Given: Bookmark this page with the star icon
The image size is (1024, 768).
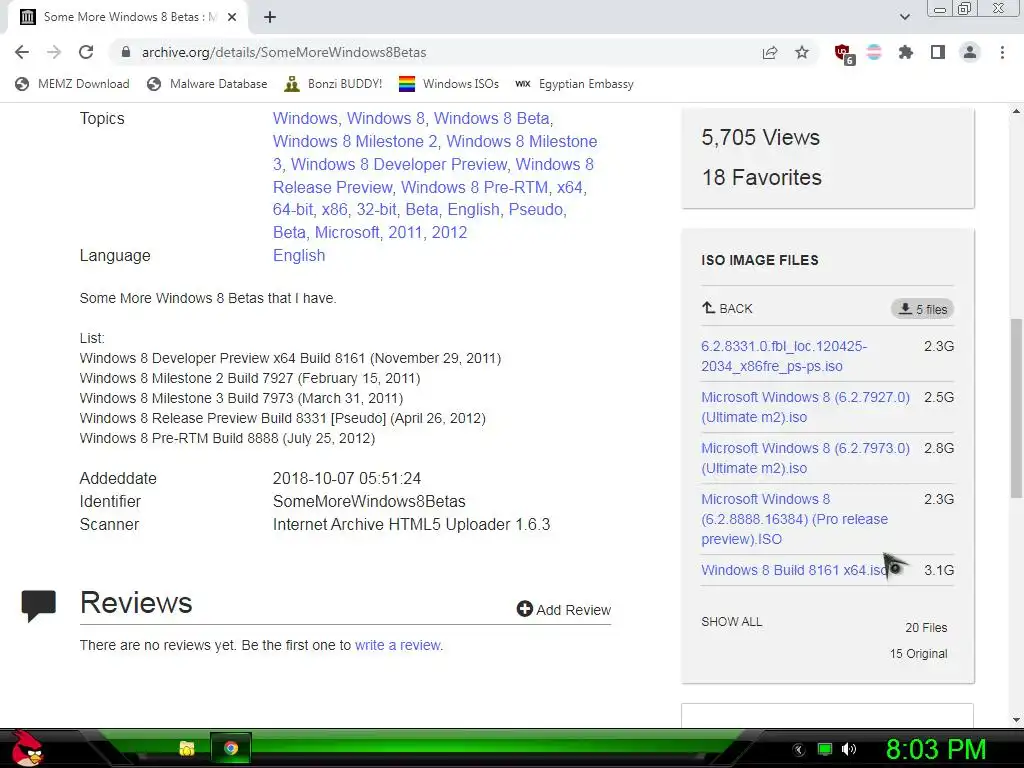Looking at the screenshot, I should [802, 52].
